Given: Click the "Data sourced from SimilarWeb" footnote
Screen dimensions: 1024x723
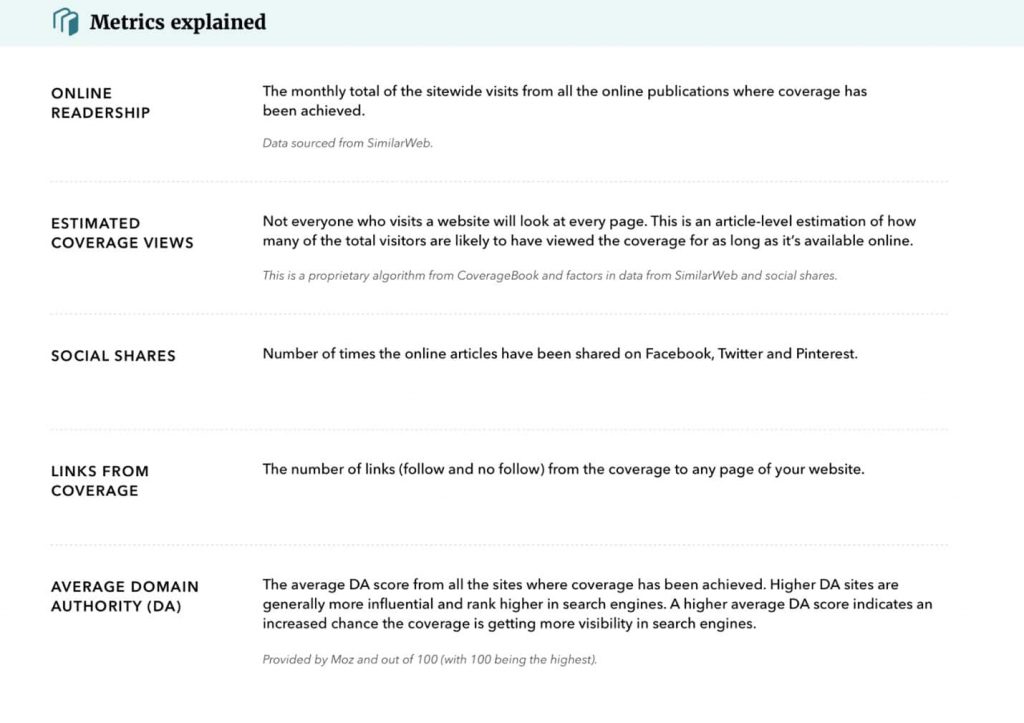Looking at the screenshot, I should (x=347, y=143).
